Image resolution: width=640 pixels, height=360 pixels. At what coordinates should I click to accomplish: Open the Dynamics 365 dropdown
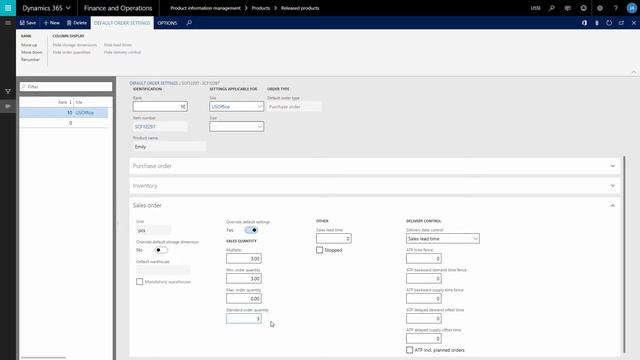[x=46, y=8]
